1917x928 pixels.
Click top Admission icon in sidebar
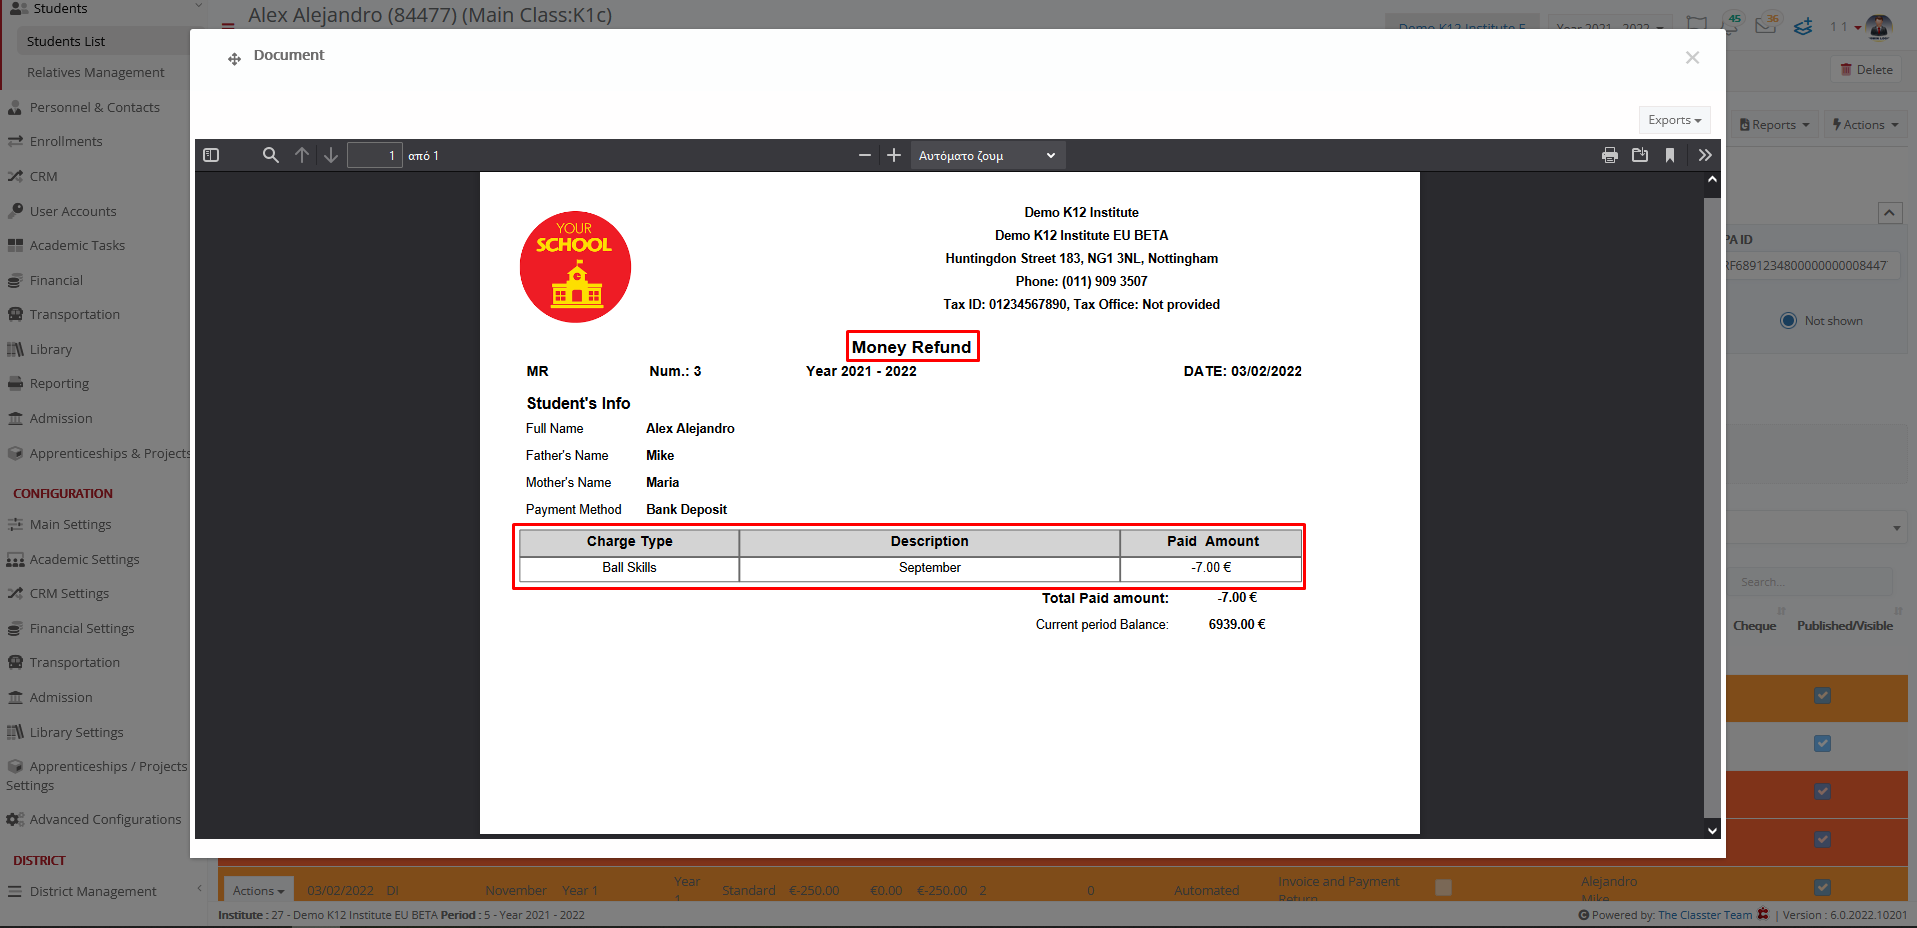(15, 418)
